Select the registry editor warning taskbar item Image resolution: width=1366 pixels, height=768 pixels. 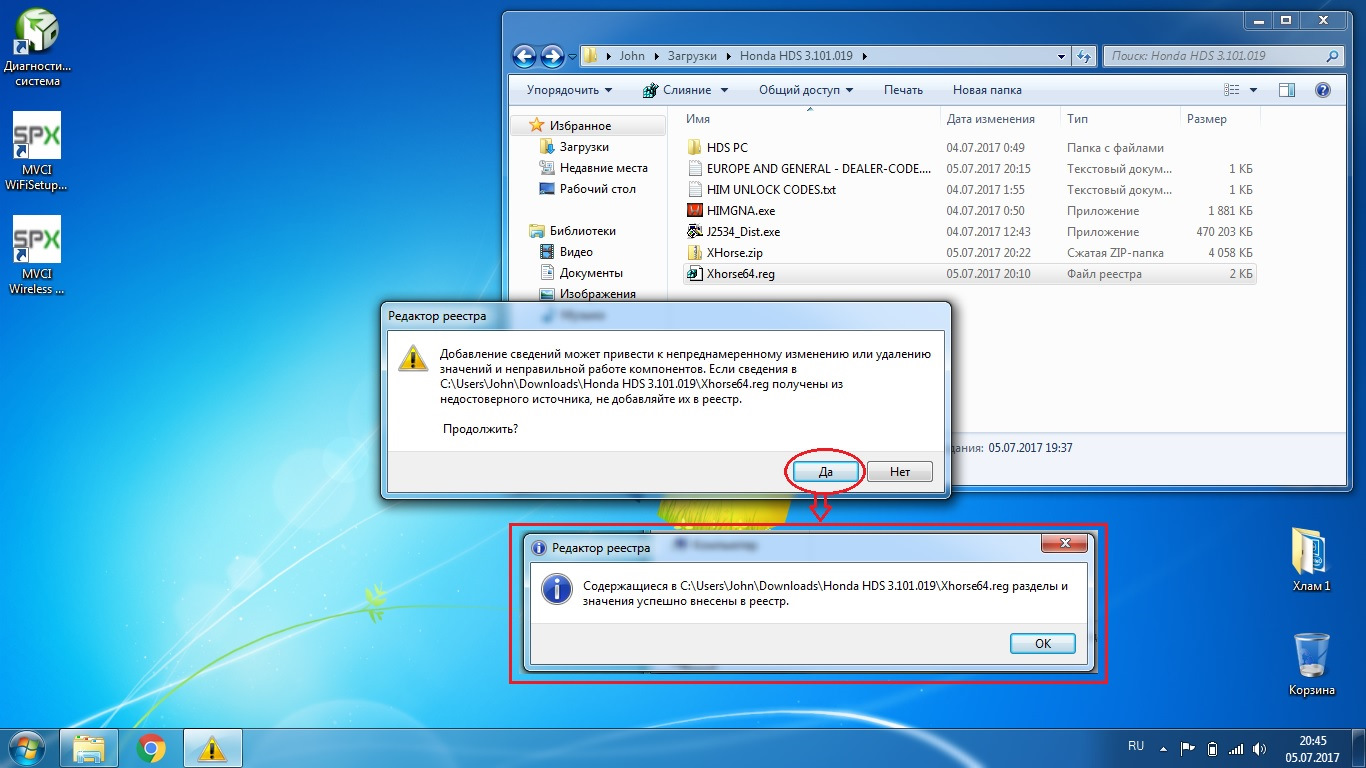click(212, 748)
